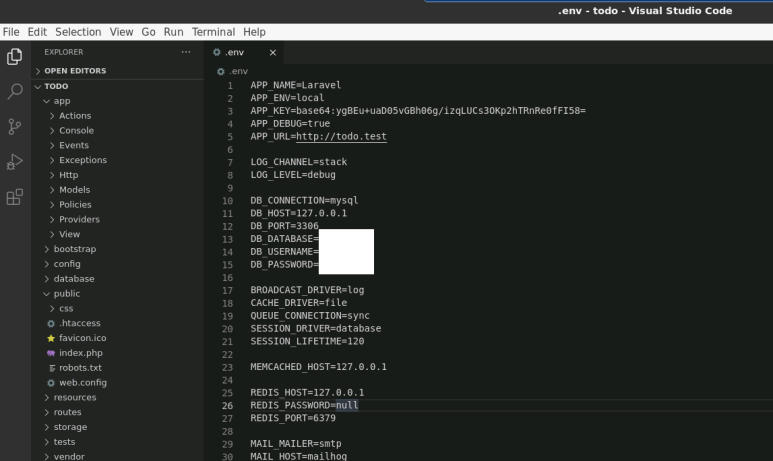Click the EXPLORER panel header title
Image resolution: width=773 pixels, height=461 pixels.
pos(64,52)
